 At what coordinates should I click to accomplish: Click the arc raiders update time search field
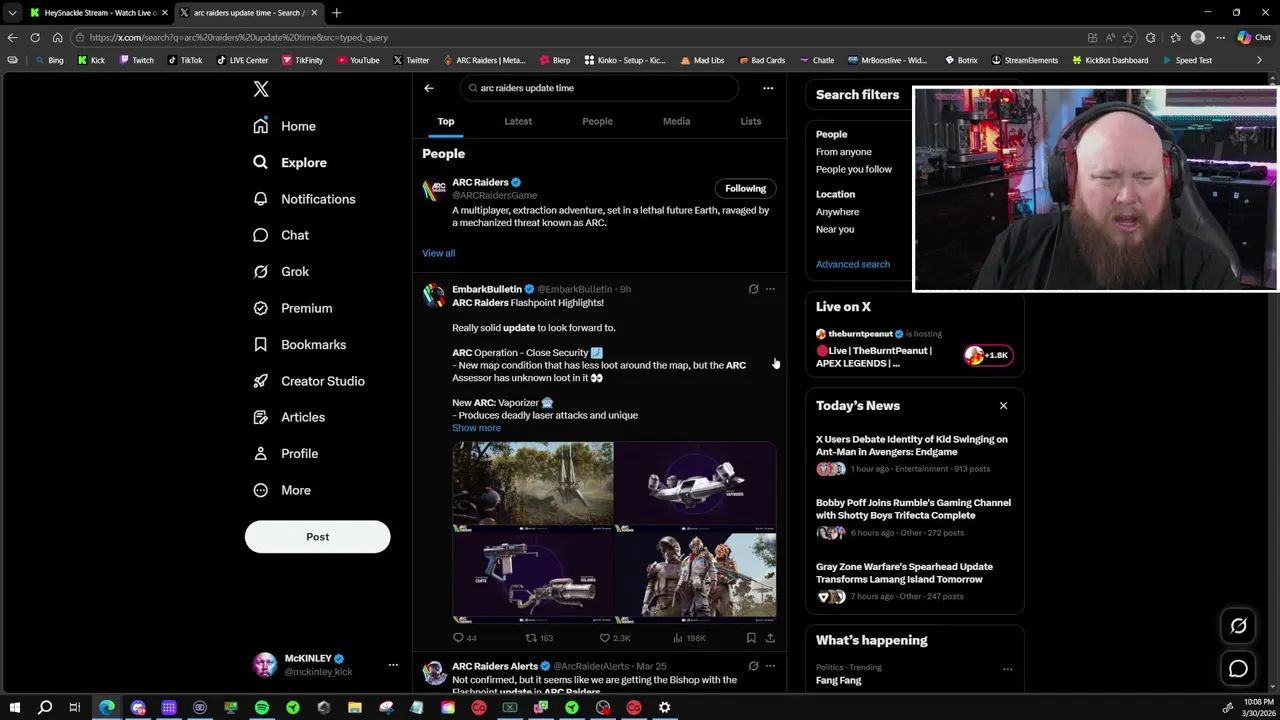(600, 88)
